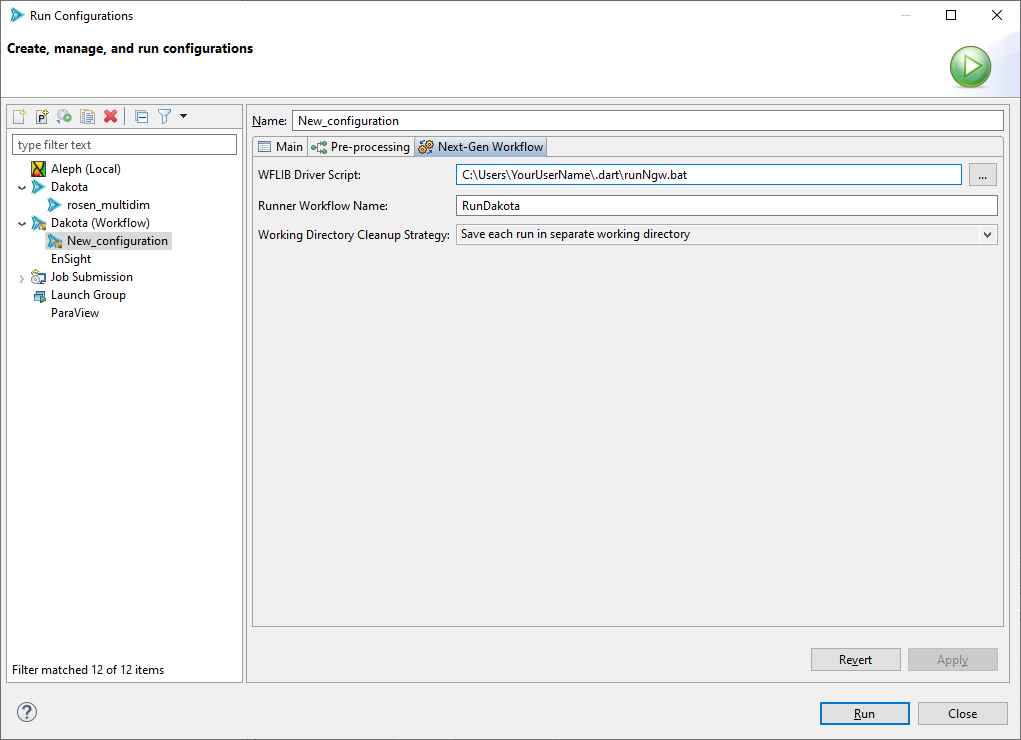Collapse all items in the configuration tree
This screenshot has width=1021, height=740.
click(141, 116)
